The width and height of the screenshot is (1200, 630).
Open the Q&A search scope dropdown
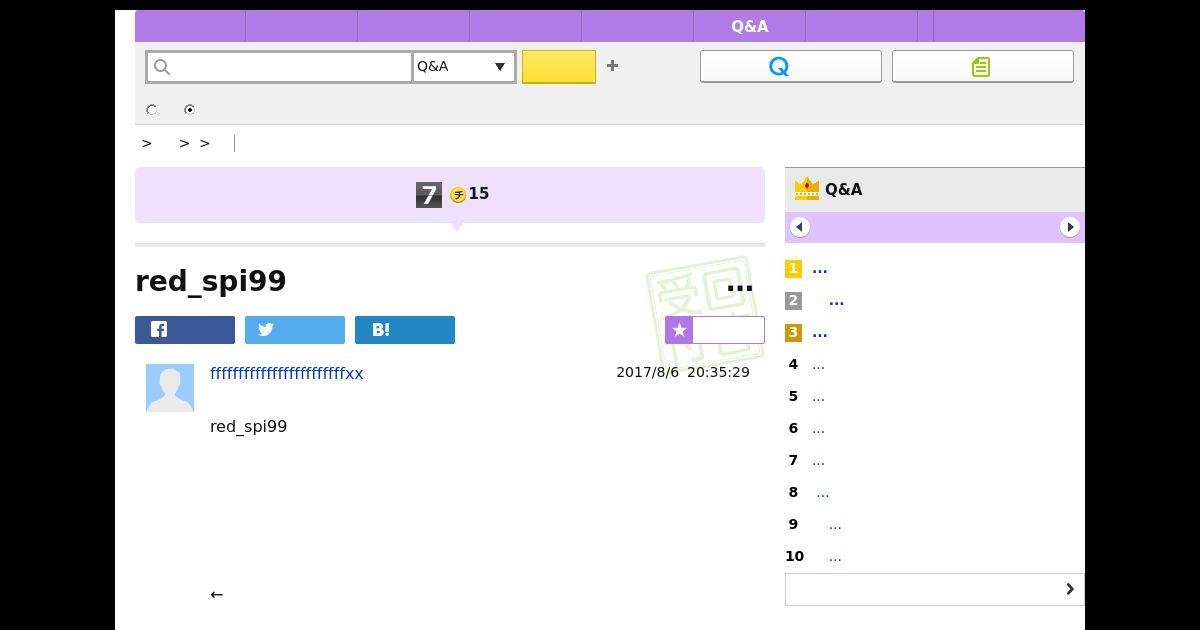(464, 67)
